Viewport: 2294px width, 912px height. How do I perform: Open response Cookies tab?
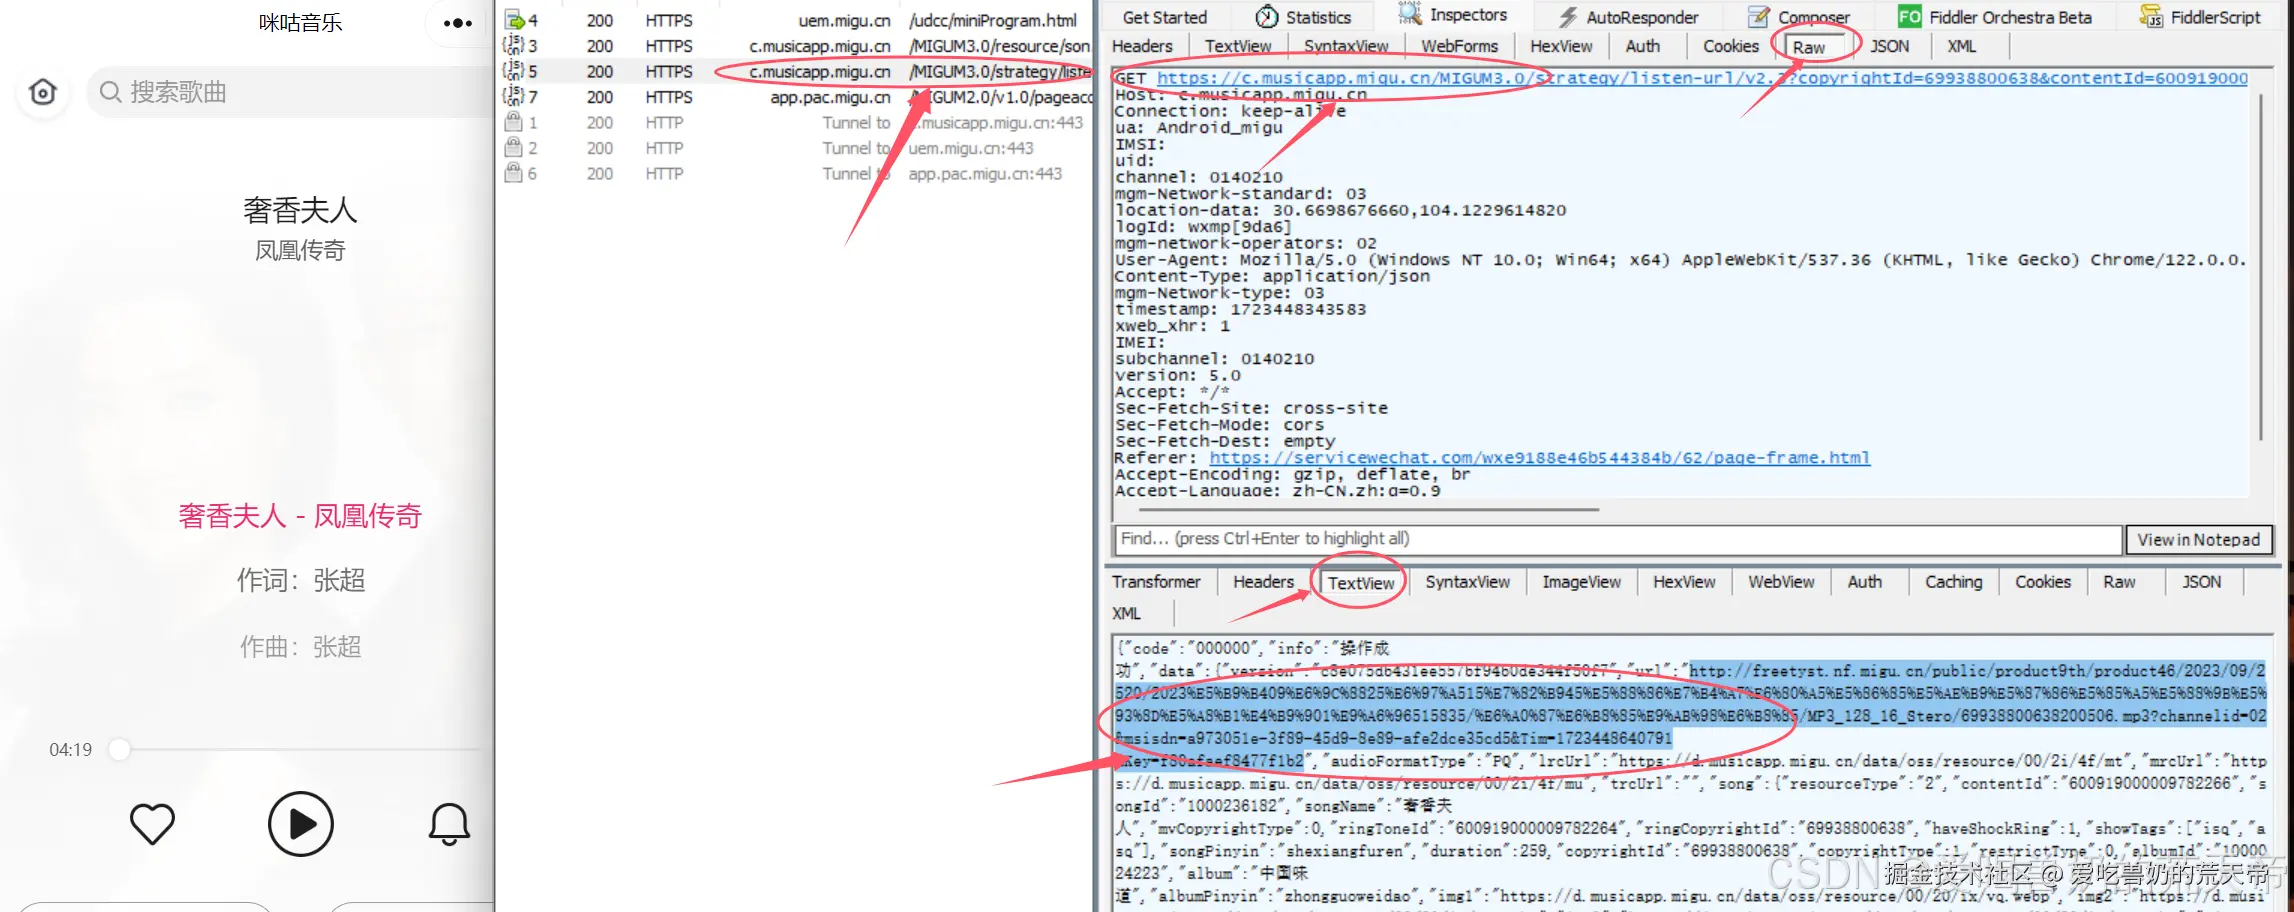tap(2042, 582)
